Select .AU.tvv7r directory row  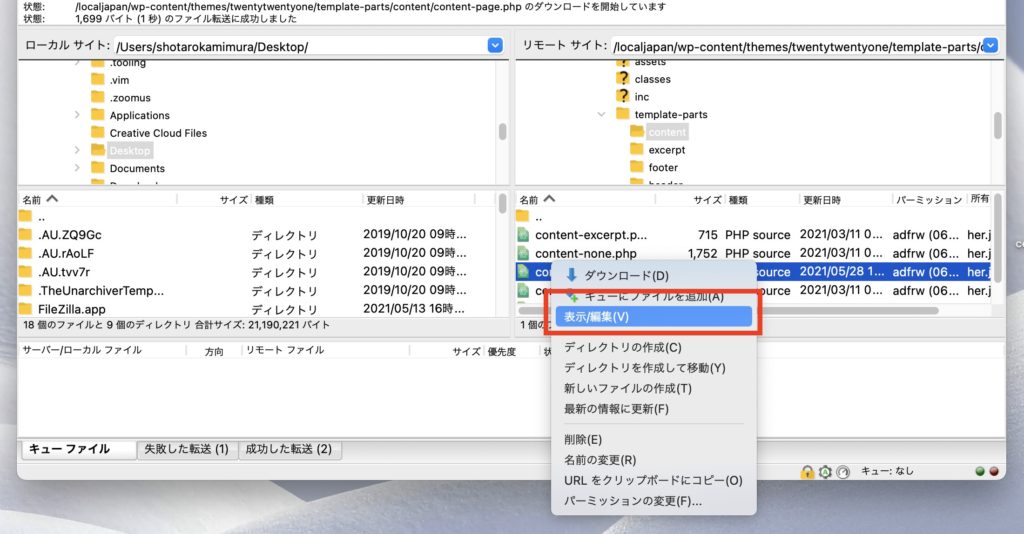257,272
